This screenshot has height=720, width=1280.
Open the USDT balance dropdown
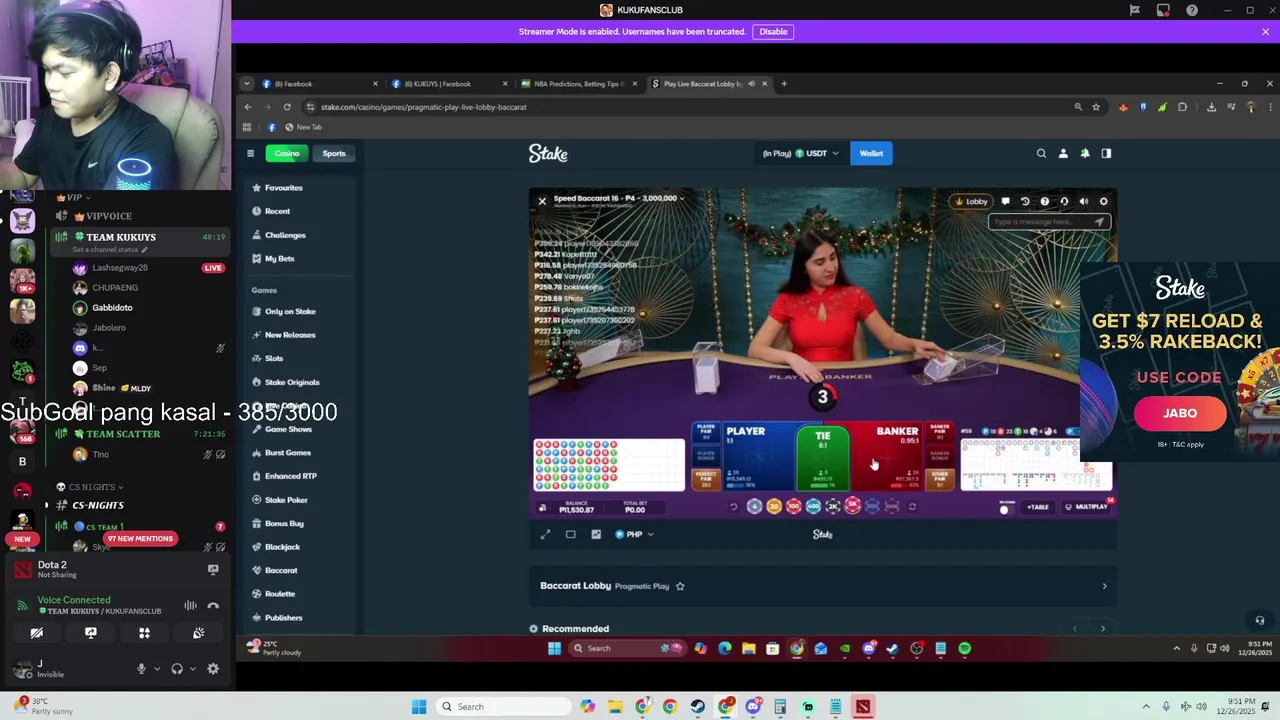pos(799,153)
